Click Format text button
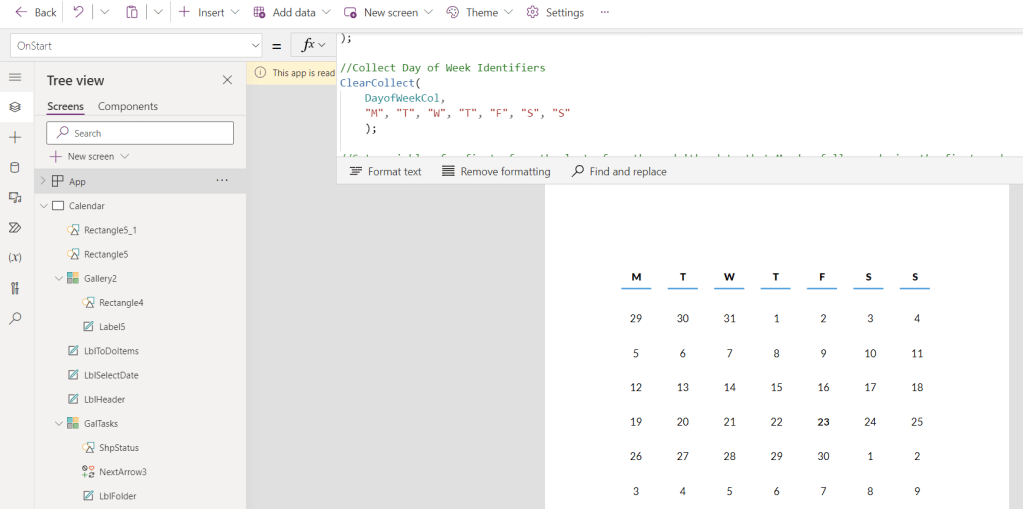The image size is (1023, 509). 386,172
